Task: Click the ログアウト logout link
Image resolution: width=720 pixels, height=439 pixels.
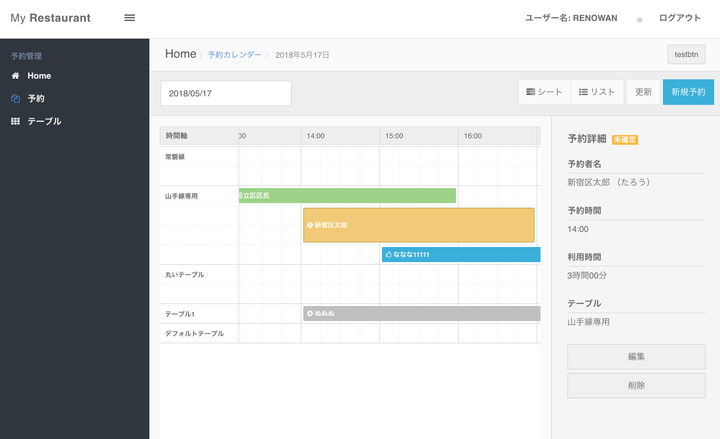Action: pos(680,18)
